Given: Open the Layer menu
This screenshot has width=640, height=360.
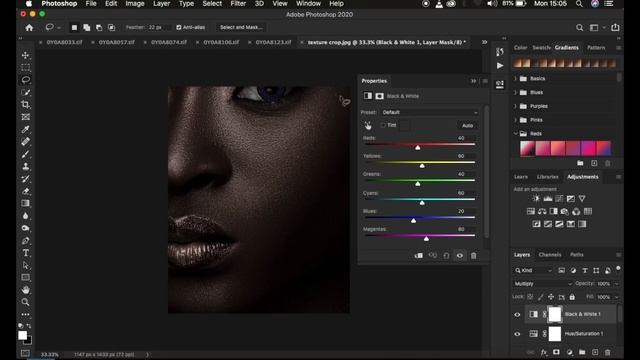Looking at the screenshot, I should [161, 4].
